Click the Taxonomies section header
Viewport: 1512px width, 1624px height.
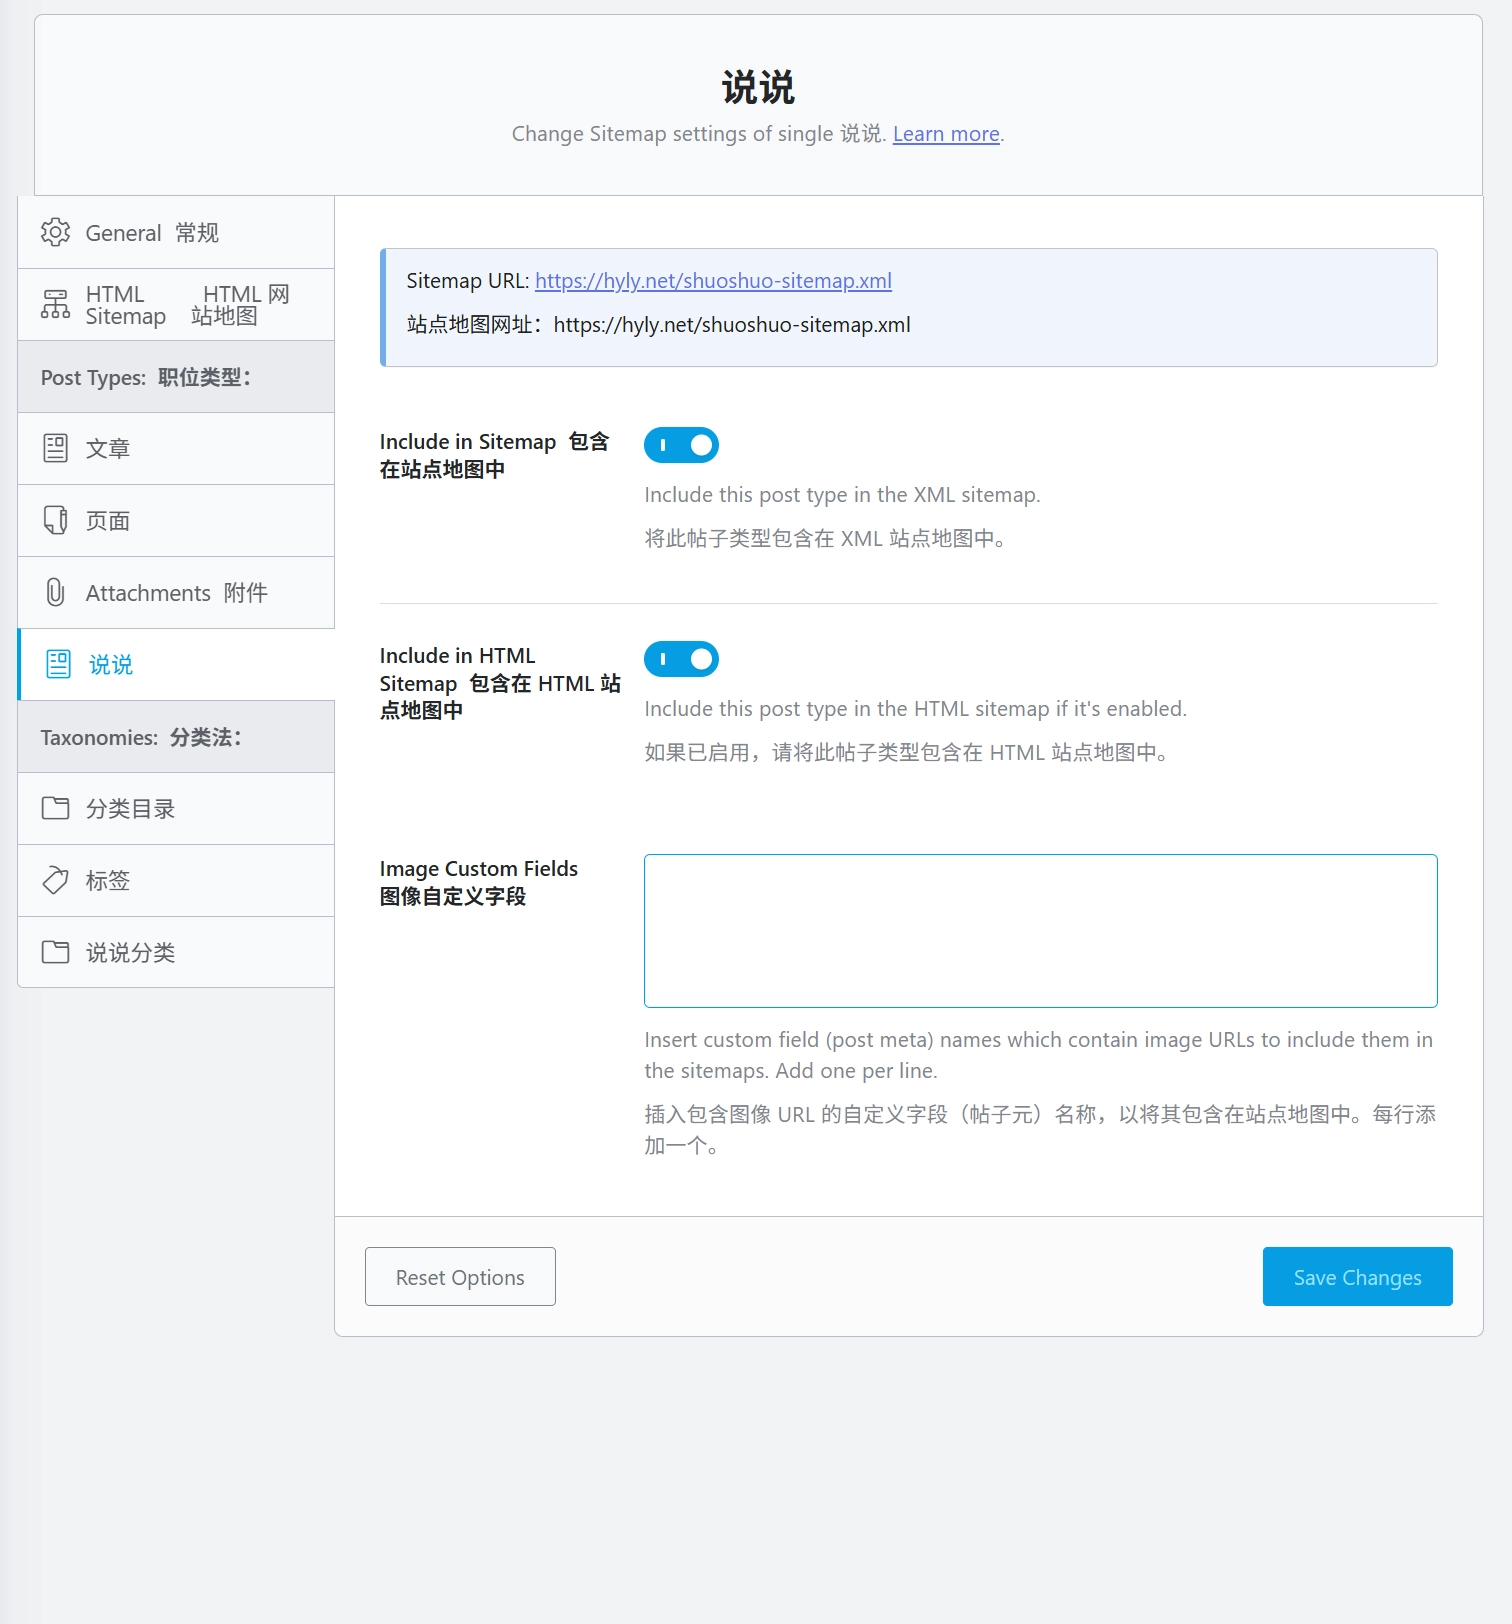[176, 737]
